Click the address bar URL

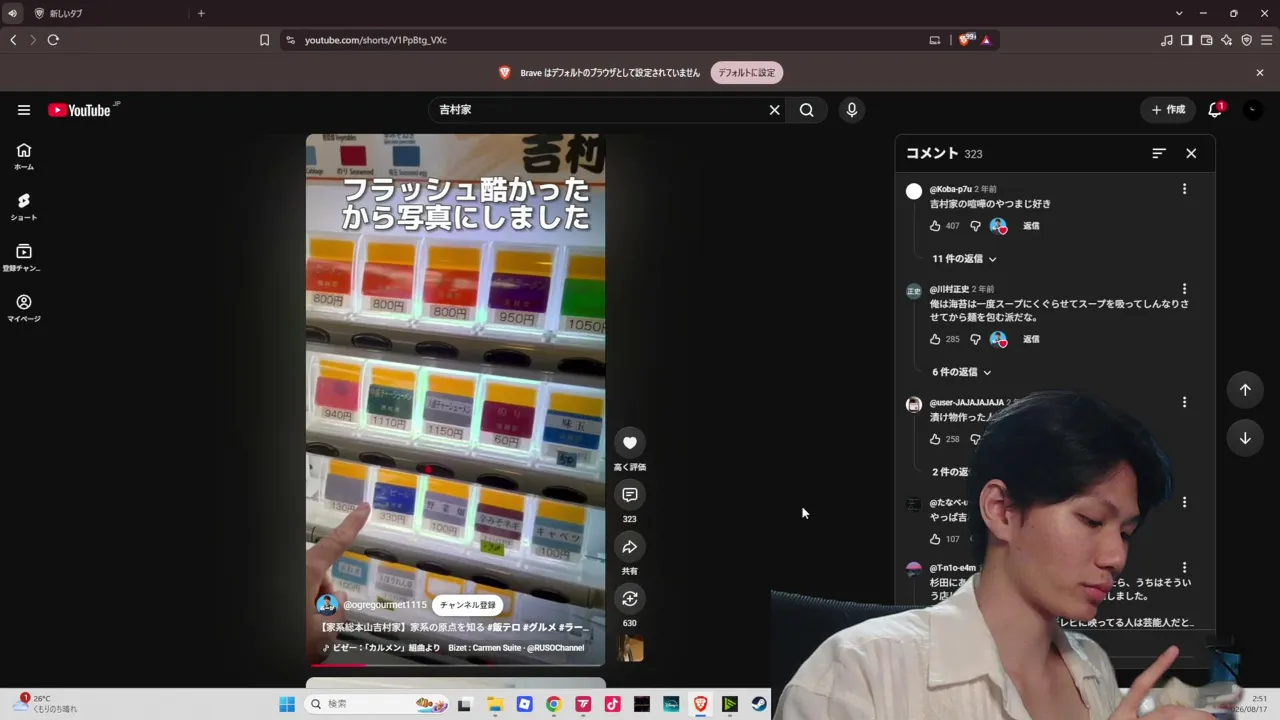click(x=376, y=40)
